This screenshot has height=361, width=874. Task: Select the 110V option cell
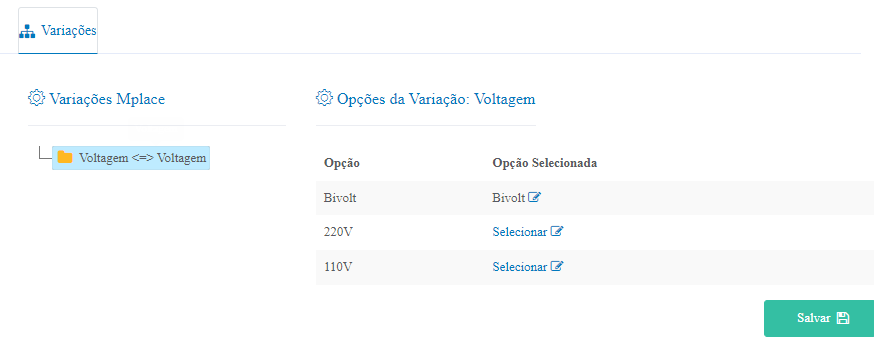pyautogui.click(x=338, y=267)
